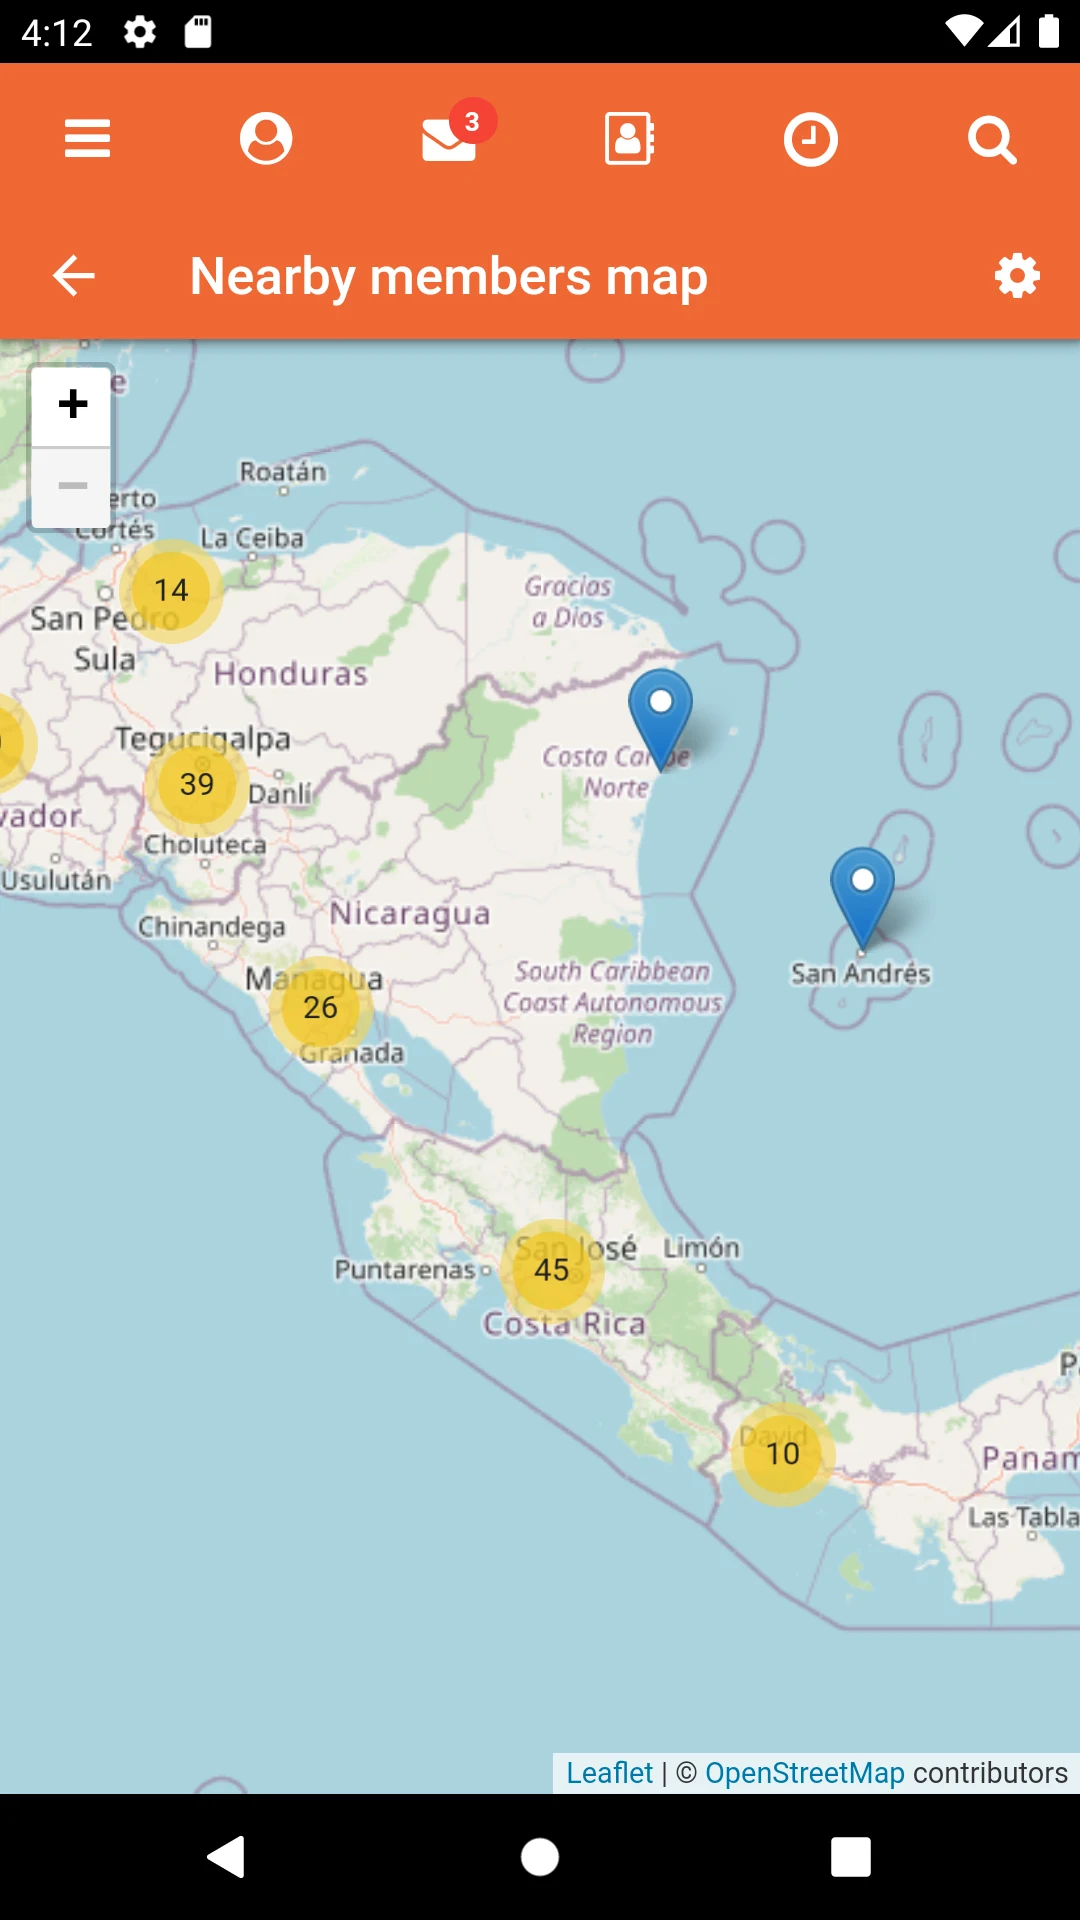Tap the 'Limón' map label

(x=702, y=1248)
